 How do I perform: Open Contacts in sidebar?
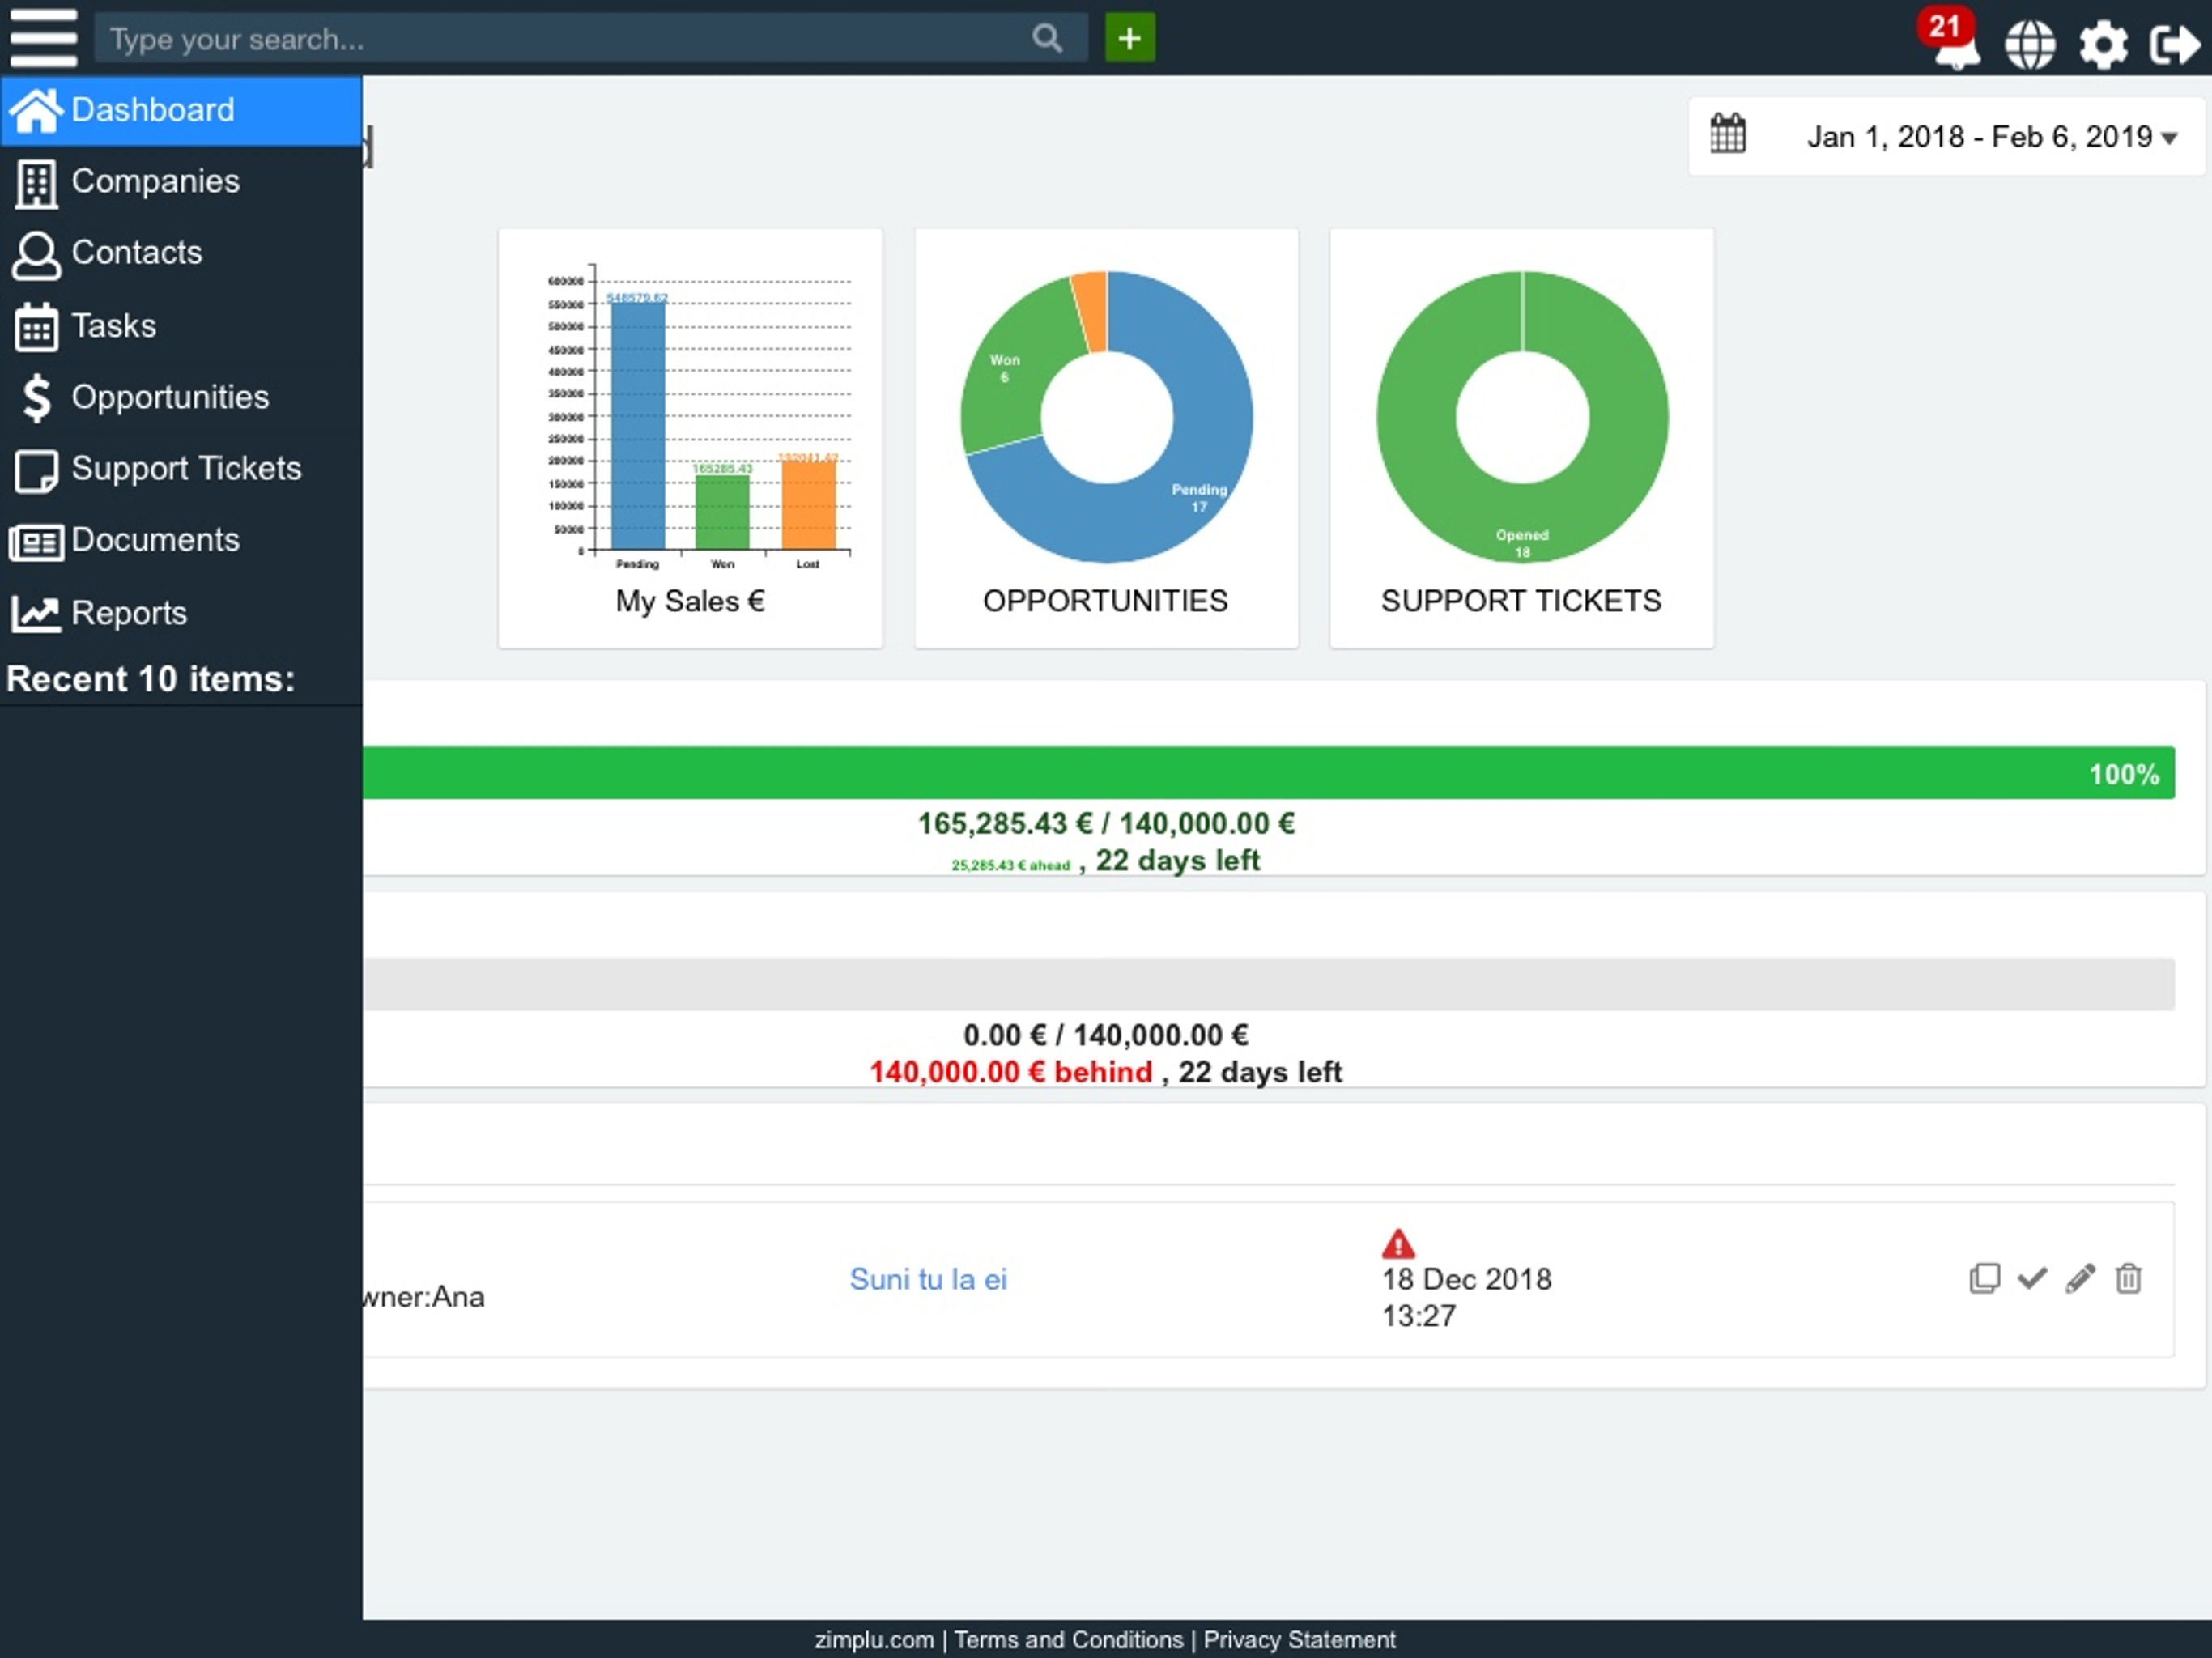181,253
